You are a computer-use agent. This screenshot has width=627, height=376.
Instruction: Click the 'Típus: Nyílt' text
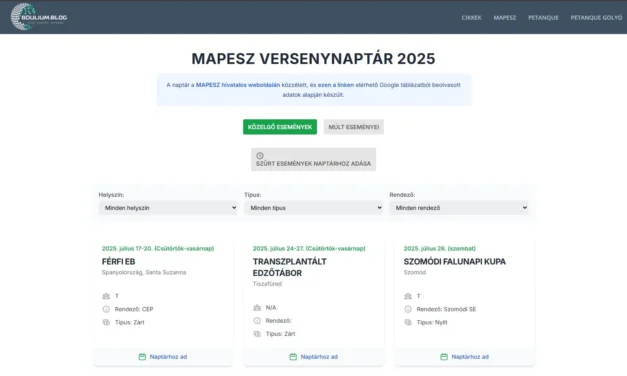coord(432,322)
